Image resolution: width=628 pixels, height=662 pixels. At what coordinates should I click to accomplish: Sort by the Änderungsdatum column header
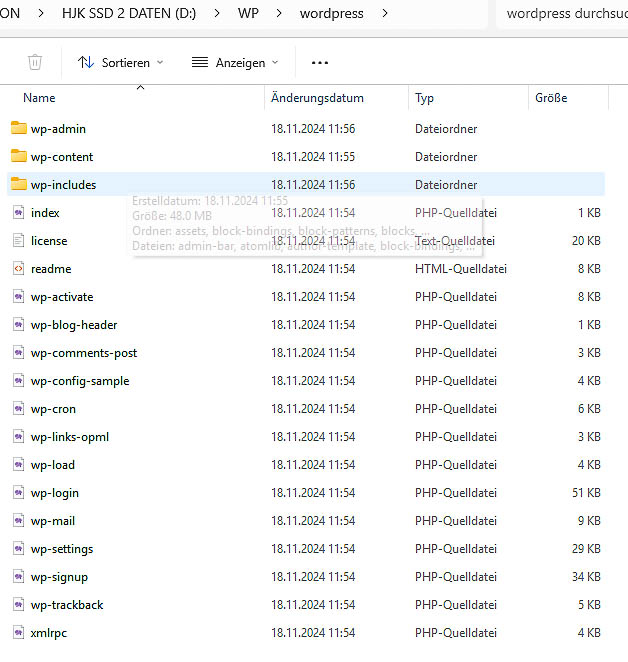pyautogui.click(x=317, y=98)
